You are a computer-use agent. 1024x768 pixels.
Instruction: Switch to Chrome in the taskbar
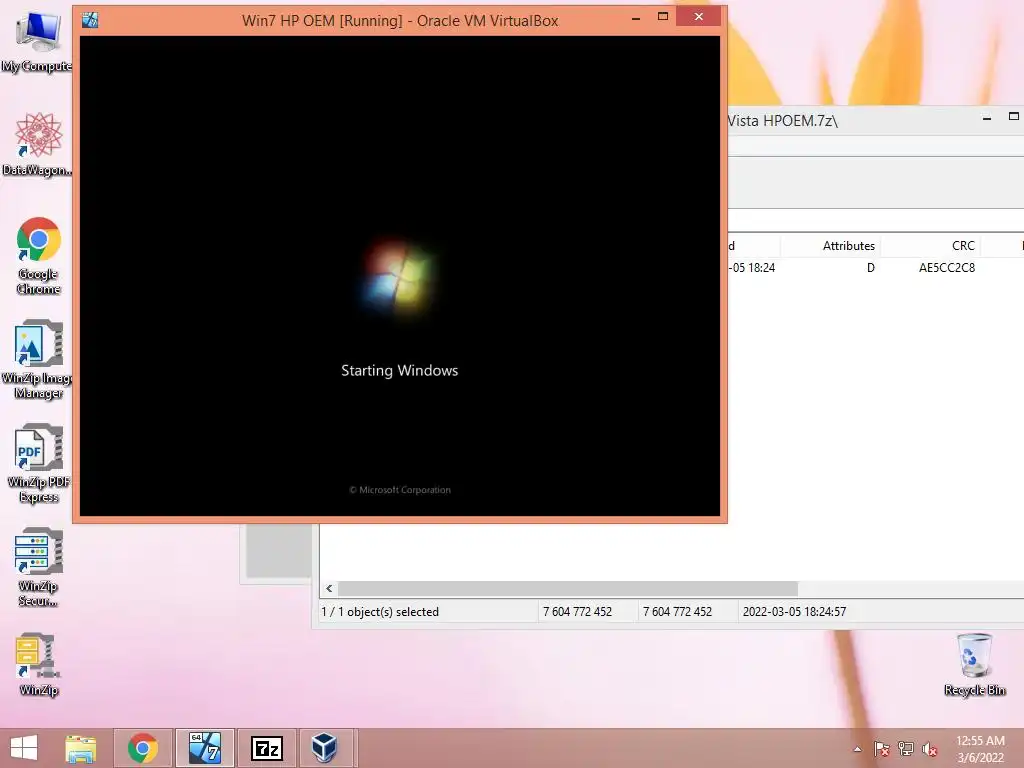coord(143,748)
